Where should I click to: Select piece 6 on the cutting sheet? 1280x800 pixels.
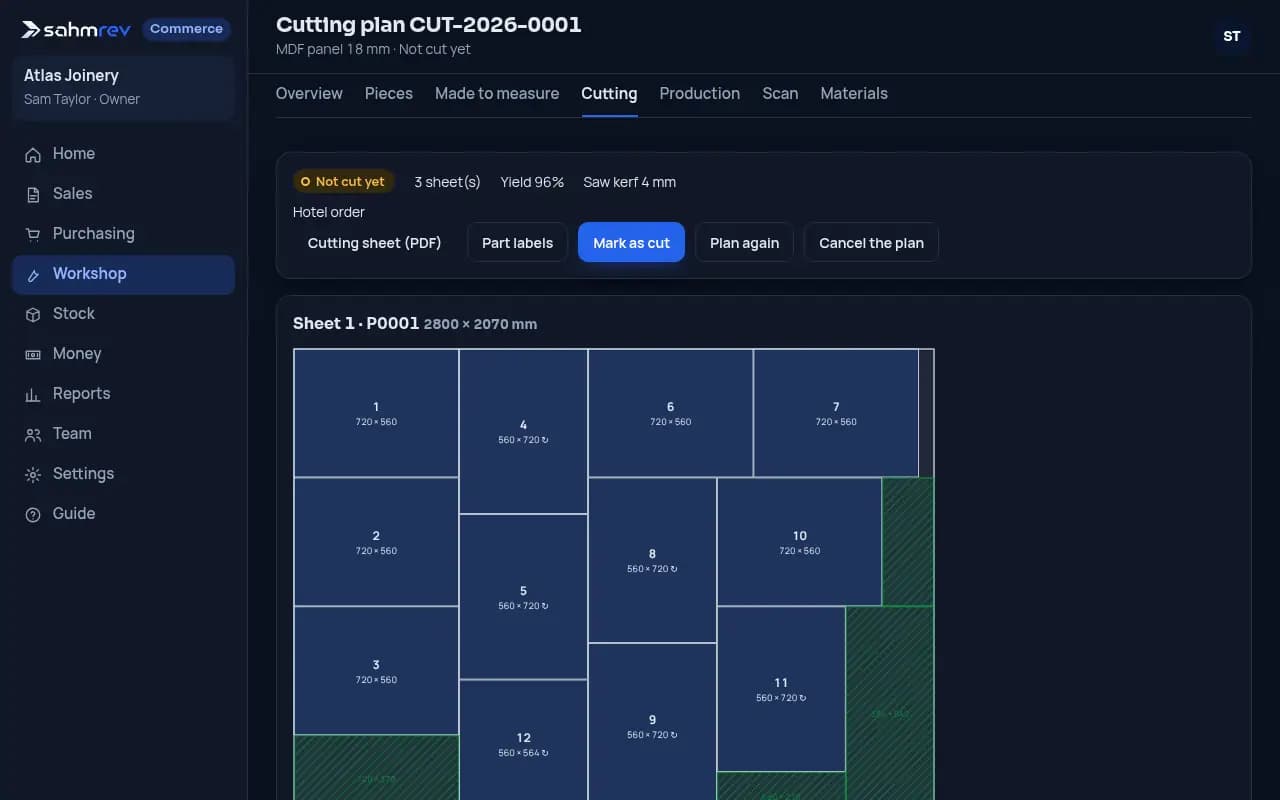[670, 413]
